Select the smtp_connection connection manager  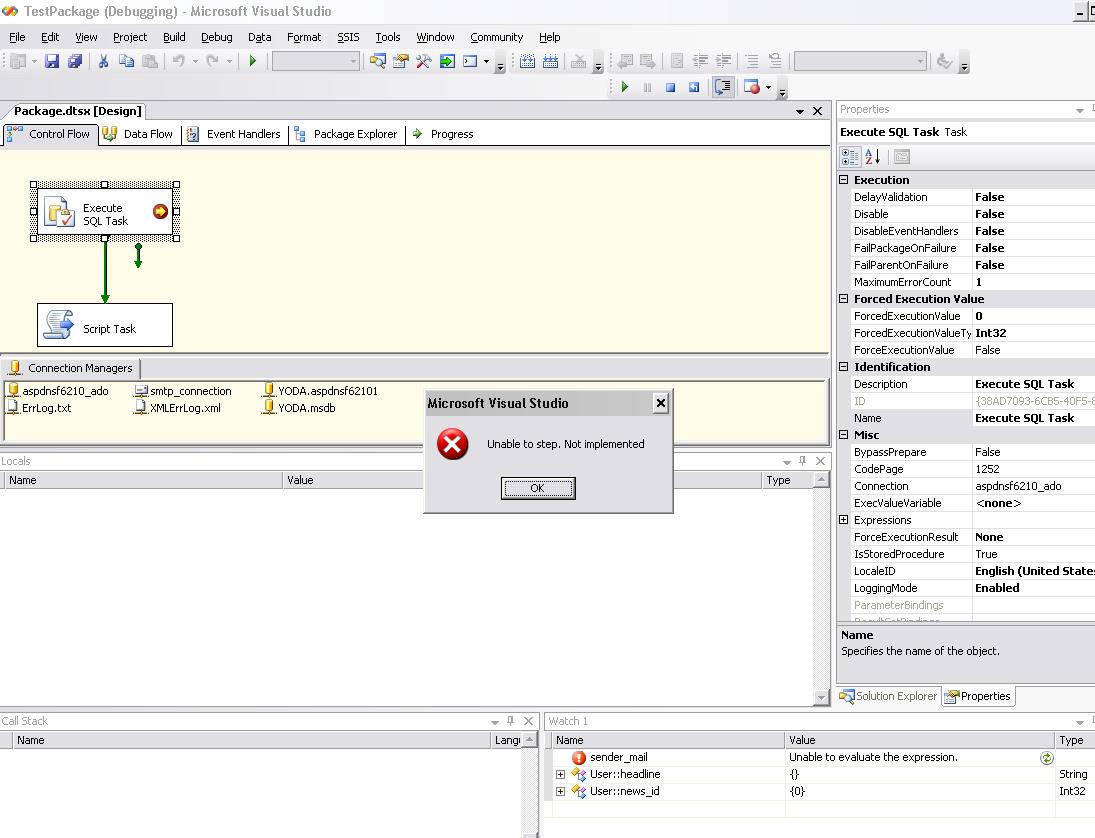(x=190, y=391)
